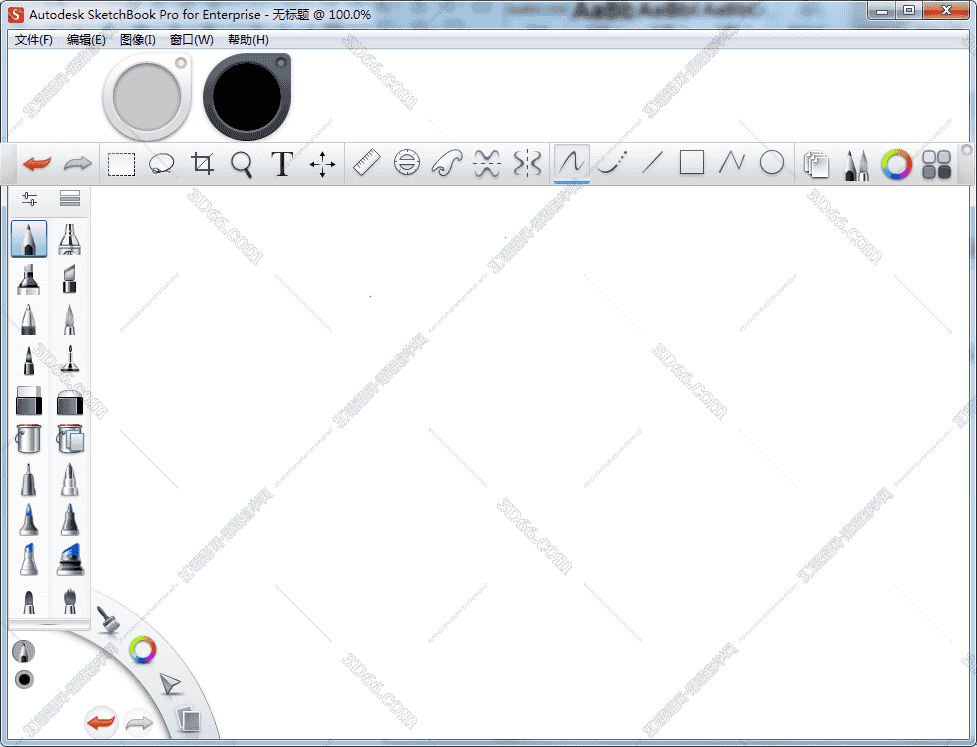Image resolution: width=977 pixels, height=747 pixels.
Task: Select the Text tool
Action: click(x=281, y=162)
